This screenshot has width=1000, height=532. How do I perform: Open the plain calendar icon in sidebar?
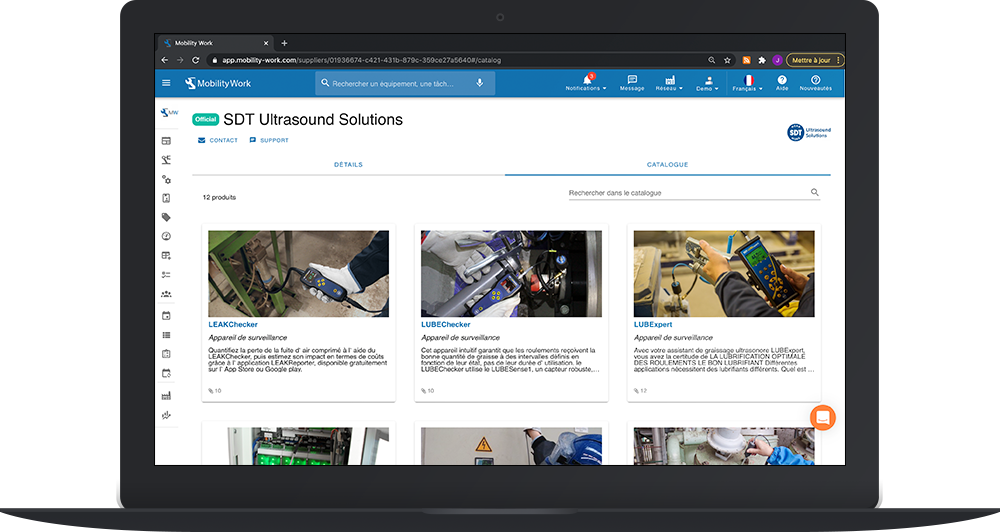tap(166, 316)
